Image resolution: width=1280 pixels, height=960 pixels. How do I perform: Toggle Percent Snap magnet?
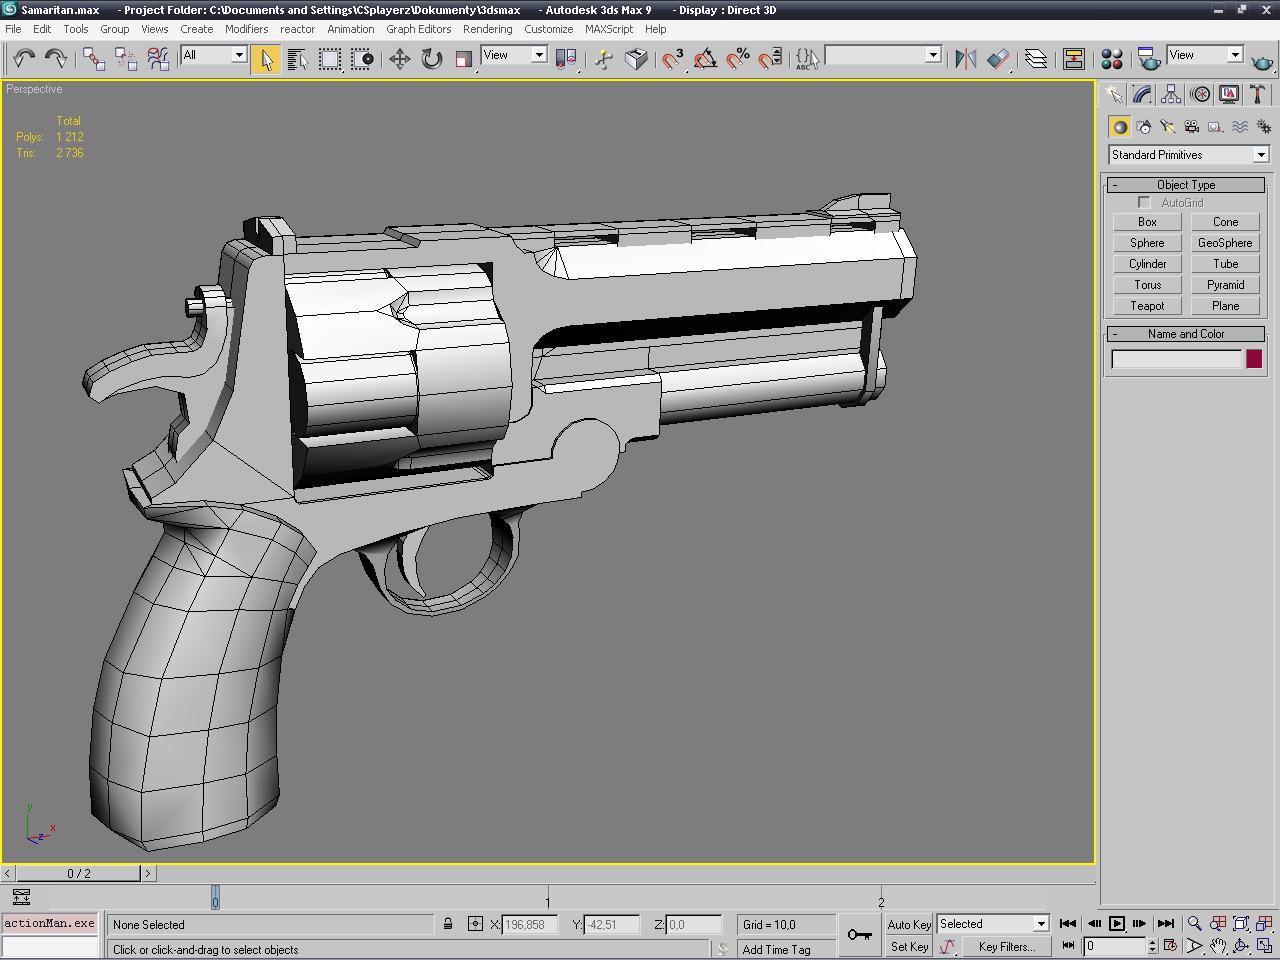pos(738,59)
